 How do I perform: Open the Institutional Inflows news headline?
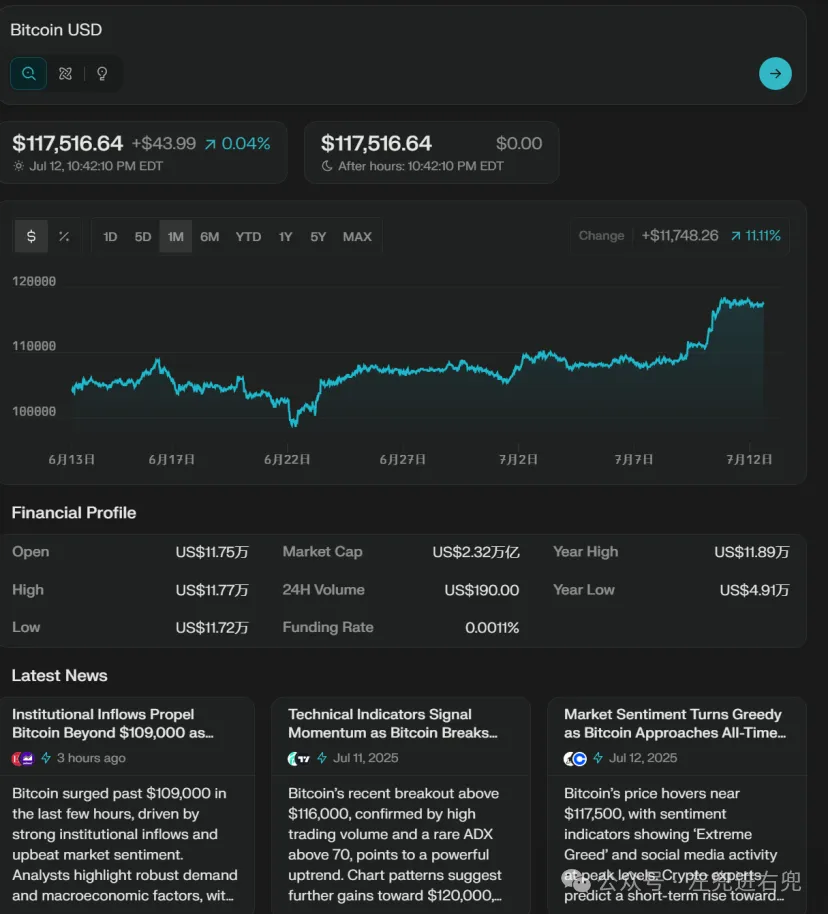pos(113,723)
